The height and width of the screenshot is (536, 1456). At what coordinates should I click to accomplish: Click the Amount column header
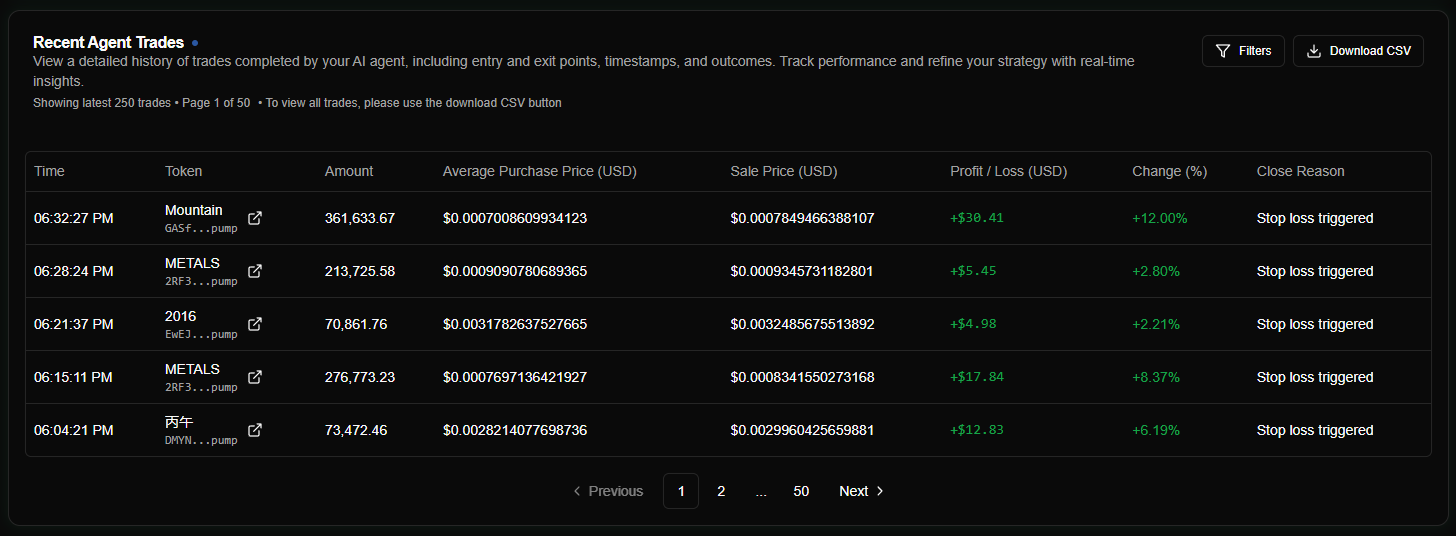click(349, 171)
